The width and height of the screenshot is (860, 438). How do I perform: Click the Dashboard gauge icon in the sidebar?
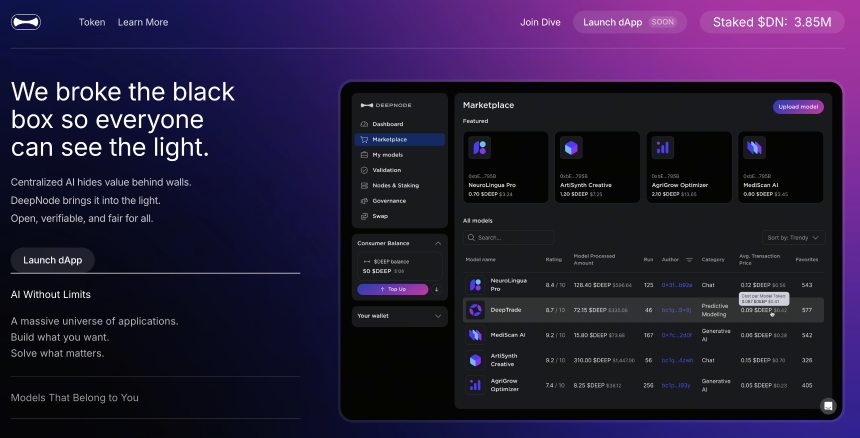pos(364,124)
